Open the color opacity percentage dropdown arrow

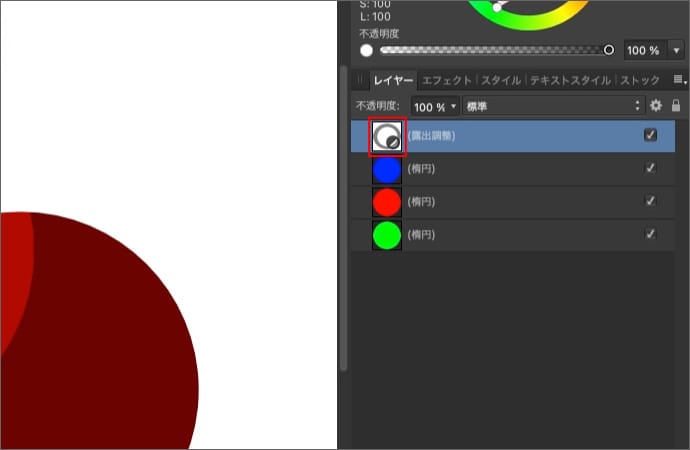[677, 50]
